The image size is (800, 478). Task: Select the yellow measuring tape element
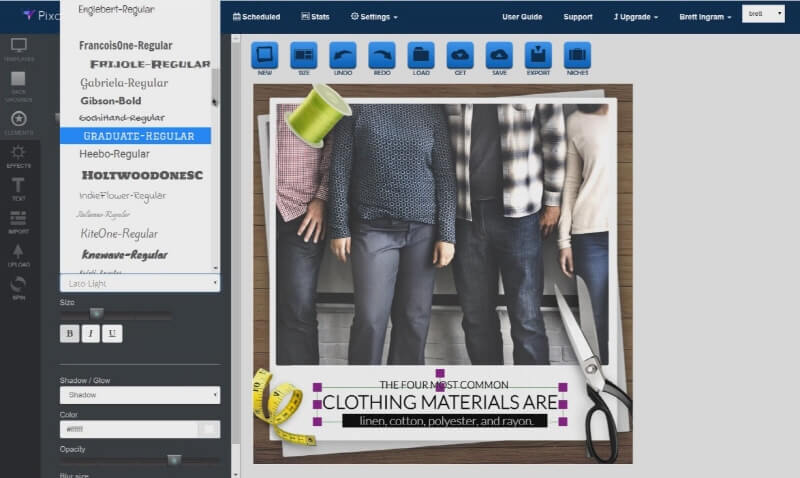(282, 406)
